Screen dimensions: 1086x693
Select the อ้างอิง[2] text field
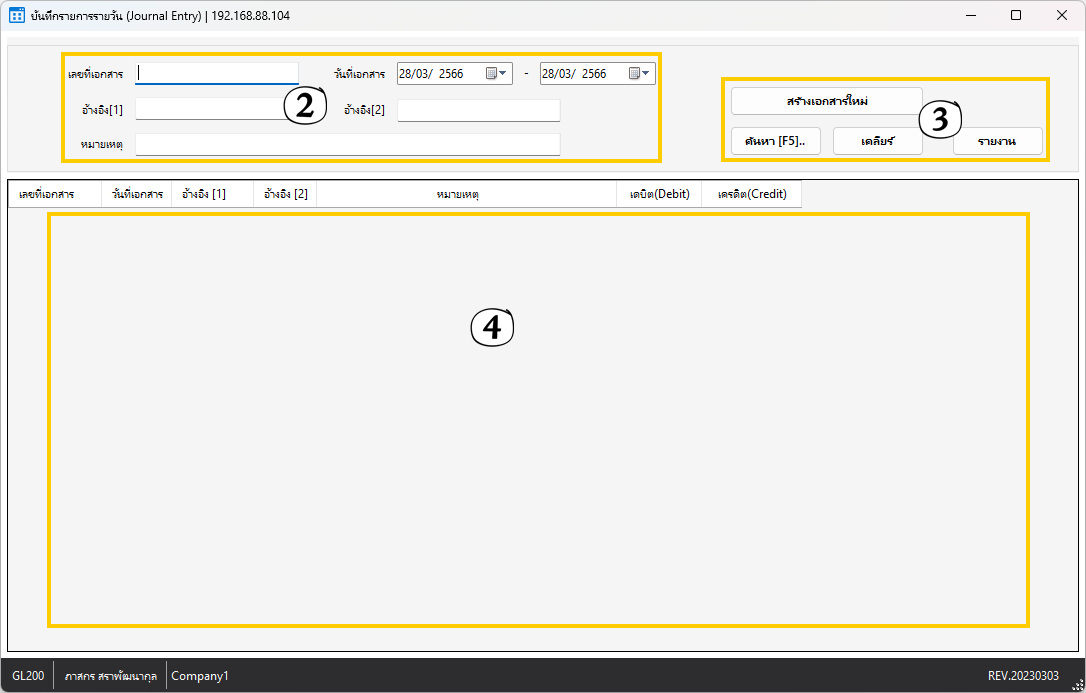click(478, 110)
